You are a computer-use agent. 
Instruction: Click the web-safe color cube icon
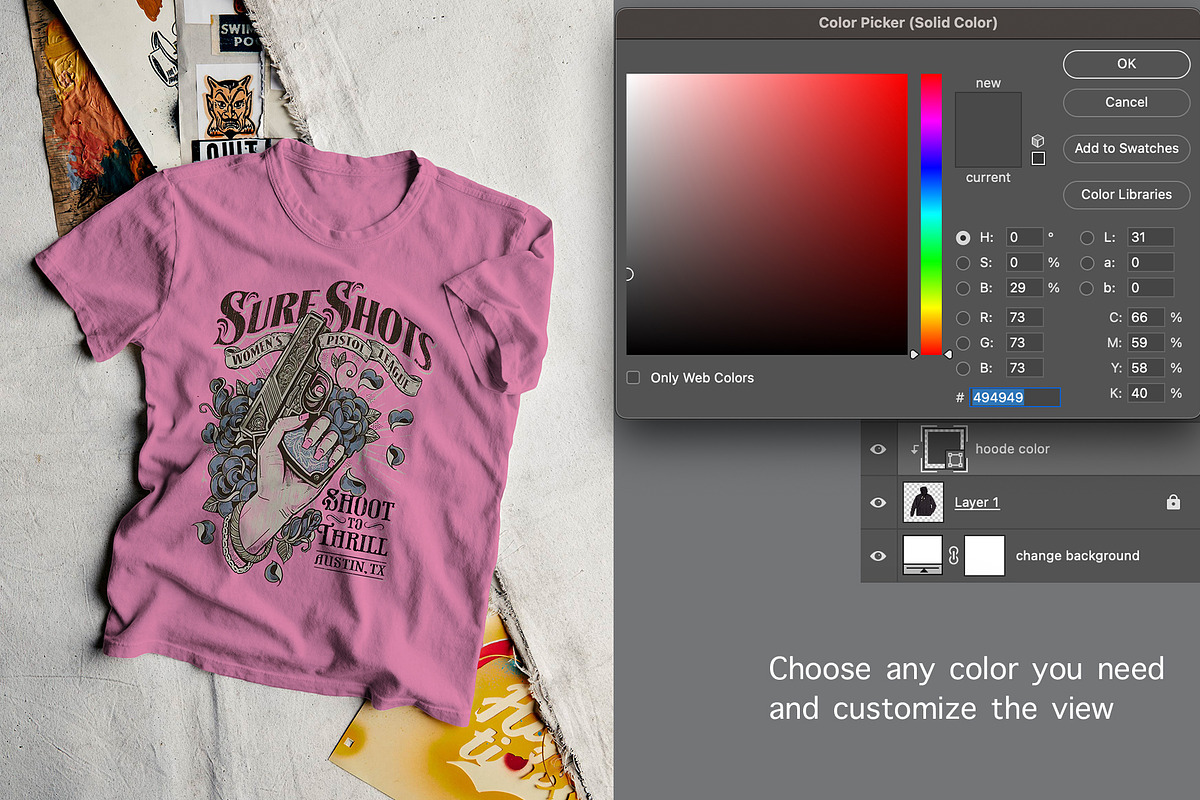1038,141
